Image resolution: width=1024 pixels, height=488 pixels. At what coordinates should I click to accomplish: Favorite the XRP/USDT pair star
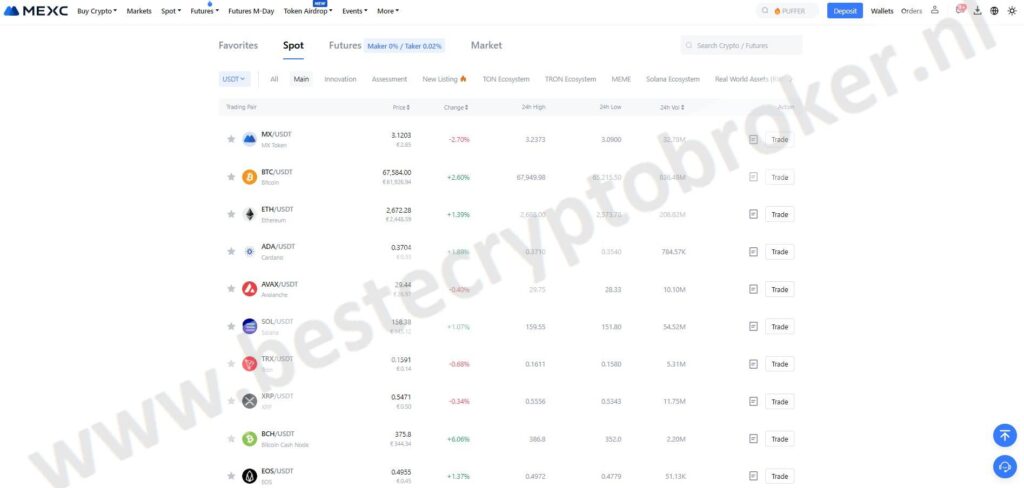(x=231, y=401)
